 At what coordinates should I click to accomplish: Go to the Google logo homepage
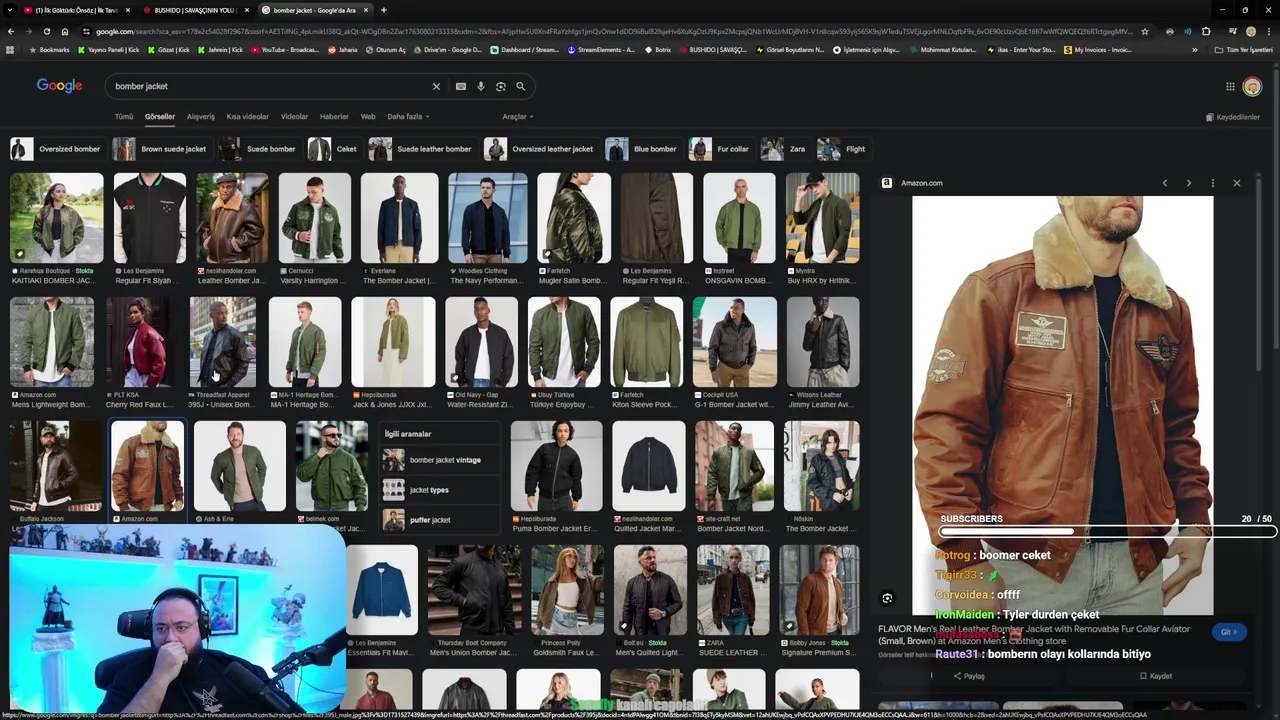pos(60,86)
